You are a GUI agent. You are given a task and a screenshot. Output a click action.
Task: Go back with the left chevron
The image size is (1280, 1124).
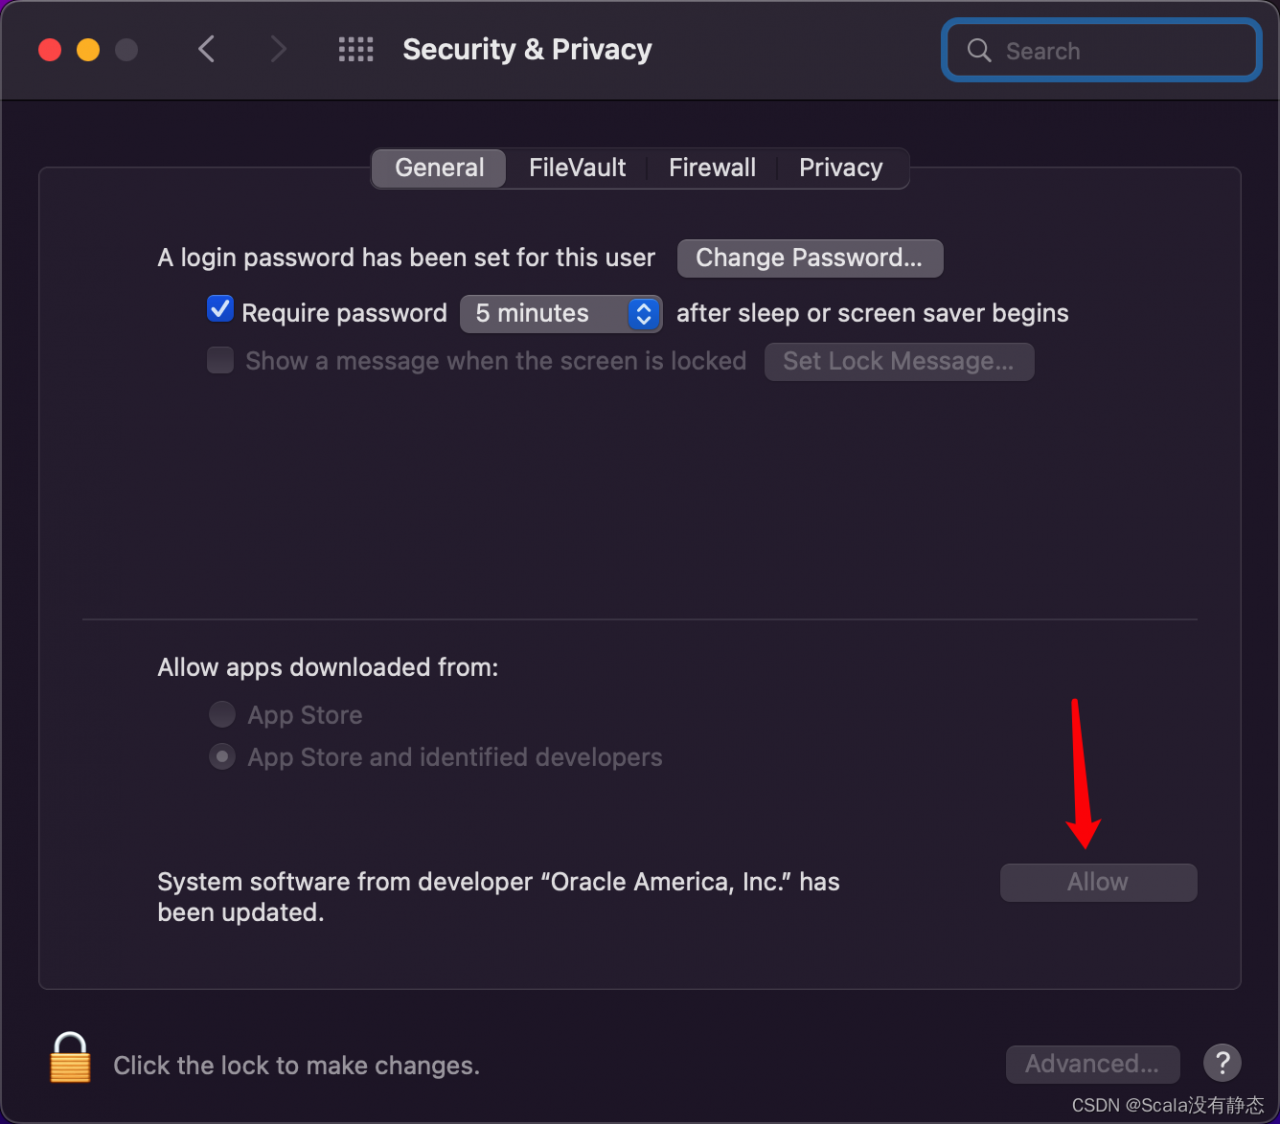[207, 49]
